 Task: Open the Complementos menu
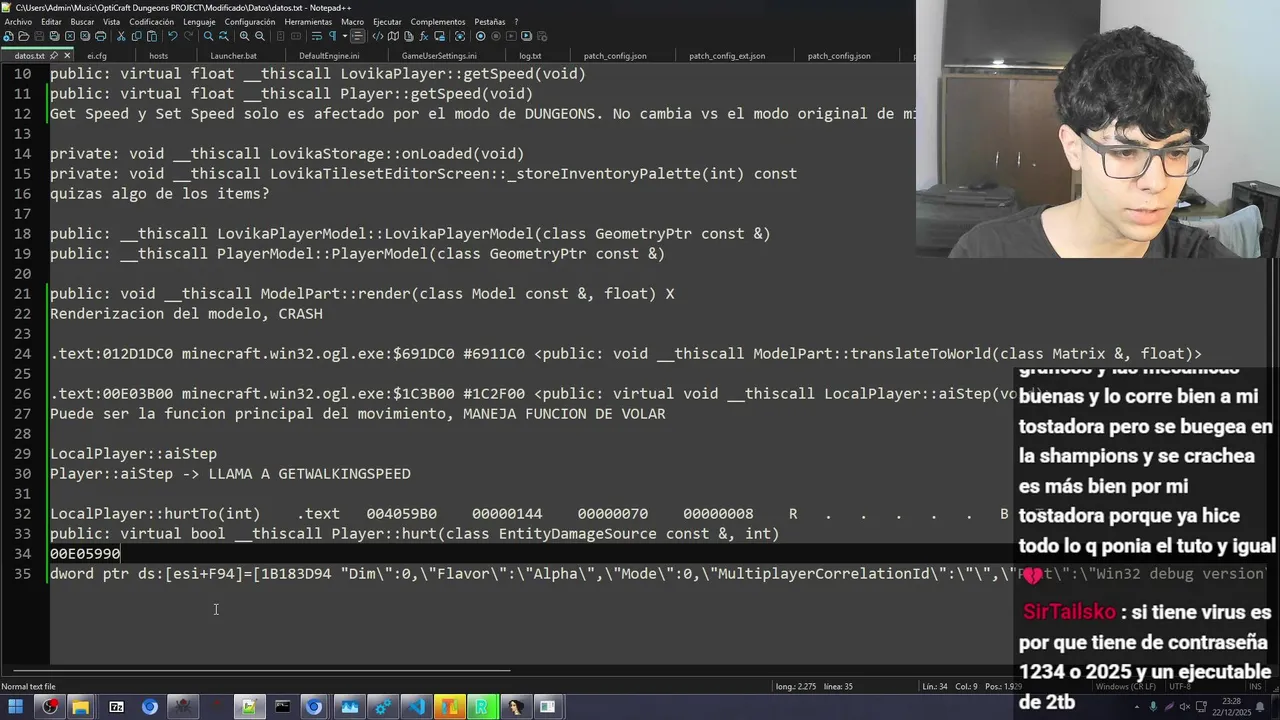pos(438,22)
